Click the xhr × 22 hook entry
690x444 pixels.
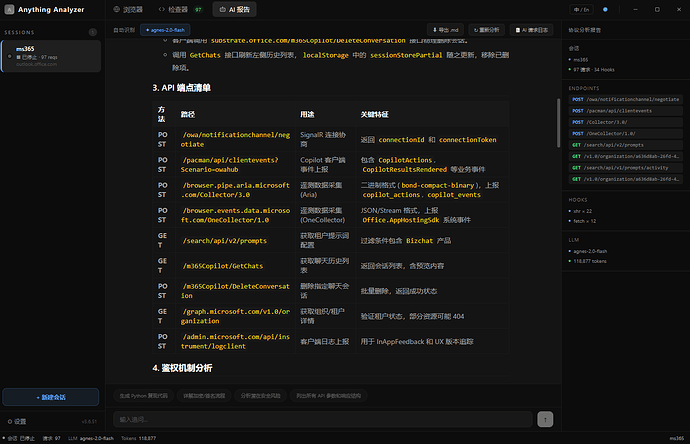(582, 211)
